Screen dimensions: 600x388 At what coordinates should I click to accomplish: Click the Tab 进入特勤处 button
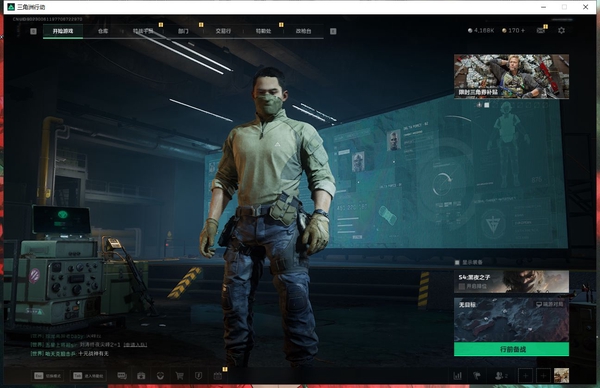88,376
